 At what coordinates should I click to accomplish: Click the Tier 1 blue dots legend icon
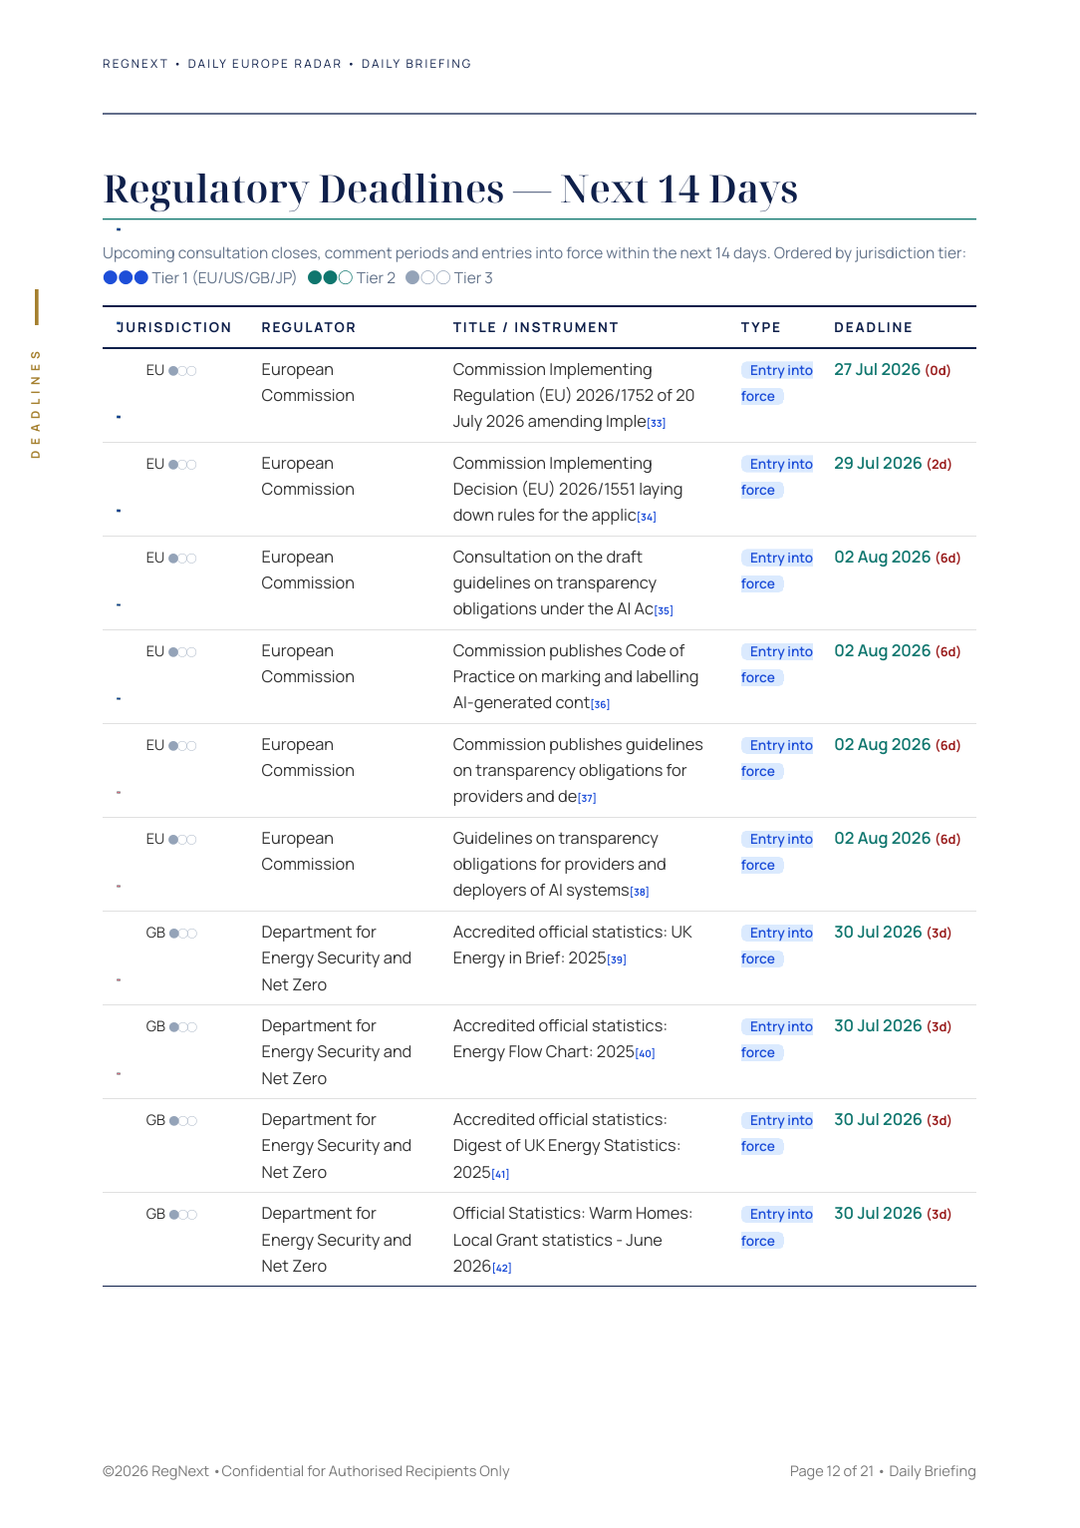[x=126, y=278]
